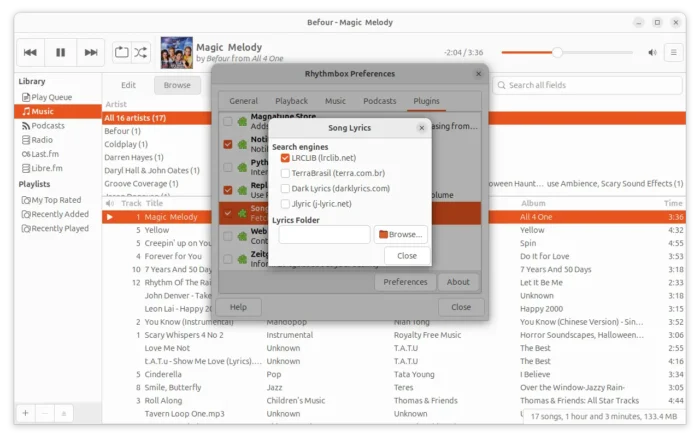
Task: Select Befour (1) in artist list
Action: tap(122, 131)
